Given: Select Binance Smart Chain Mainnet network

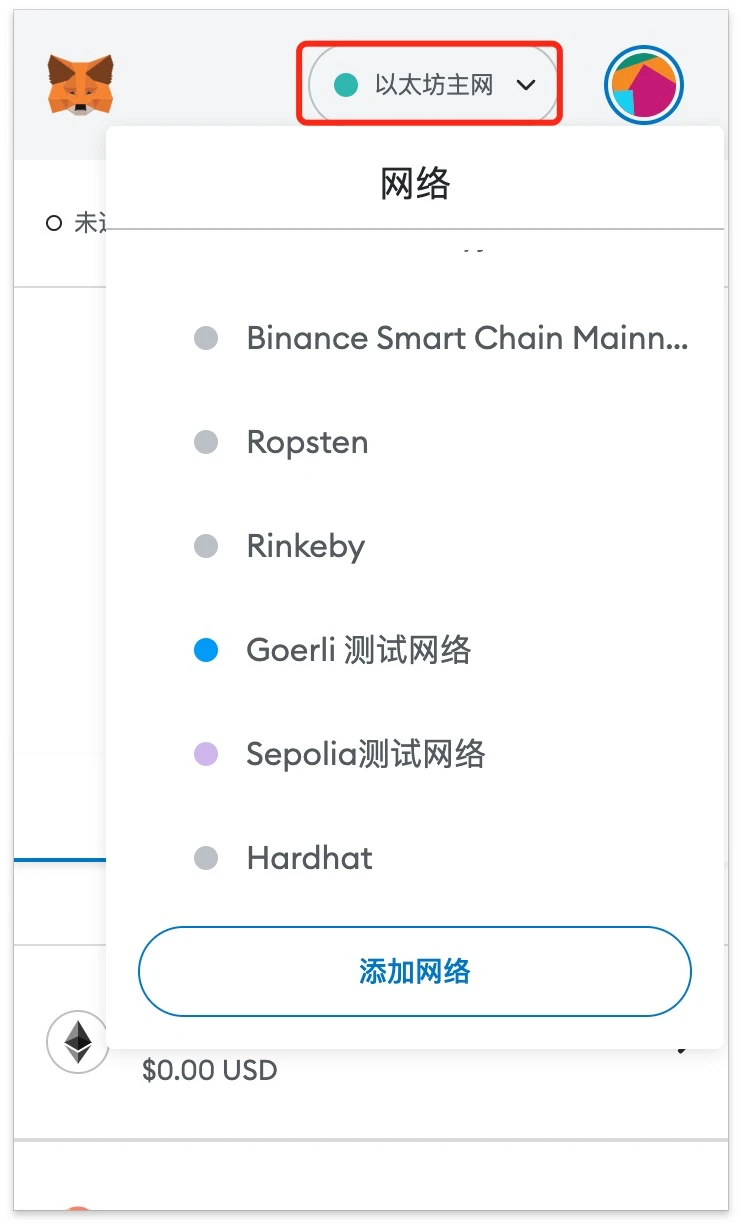Looking at the screenshot, I should pyautogui.click(x=467, y=338).
